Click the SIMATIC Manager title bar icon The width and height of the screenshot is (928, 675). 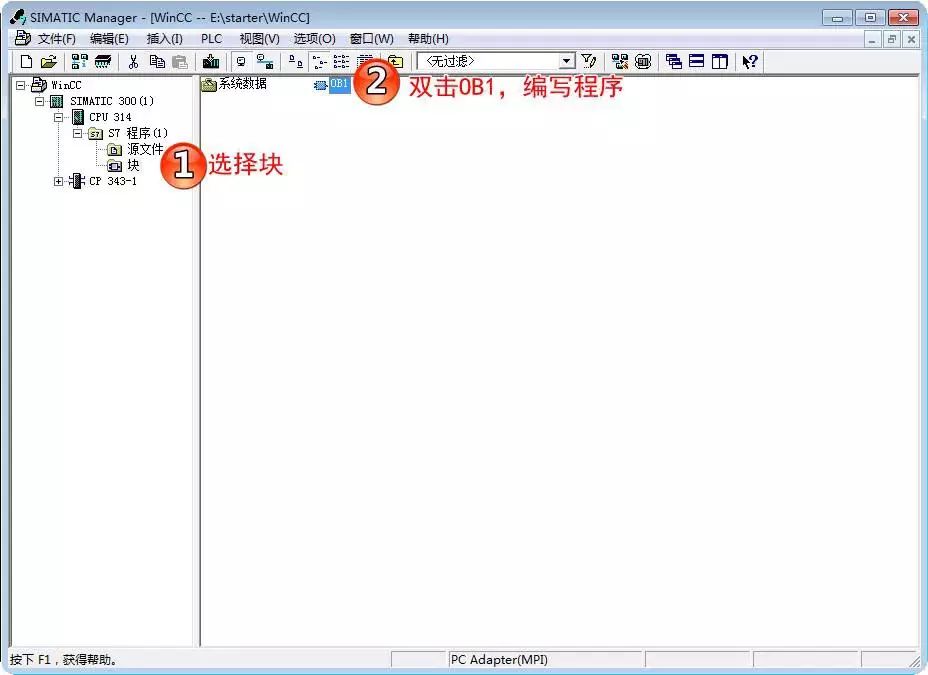pyautogui.click(x=18, y=17)
